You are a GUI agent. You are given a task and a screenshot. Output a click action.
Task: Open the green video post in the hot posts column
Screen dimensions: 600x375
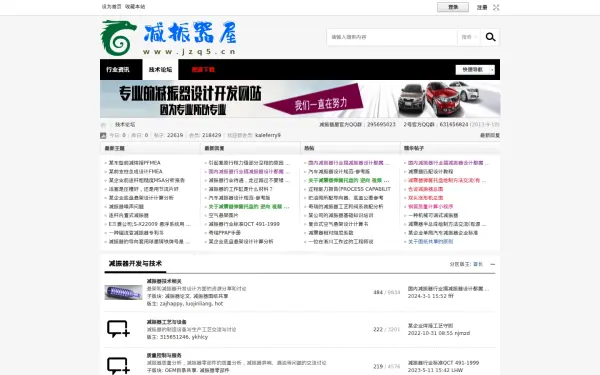[x=349, y=180]
